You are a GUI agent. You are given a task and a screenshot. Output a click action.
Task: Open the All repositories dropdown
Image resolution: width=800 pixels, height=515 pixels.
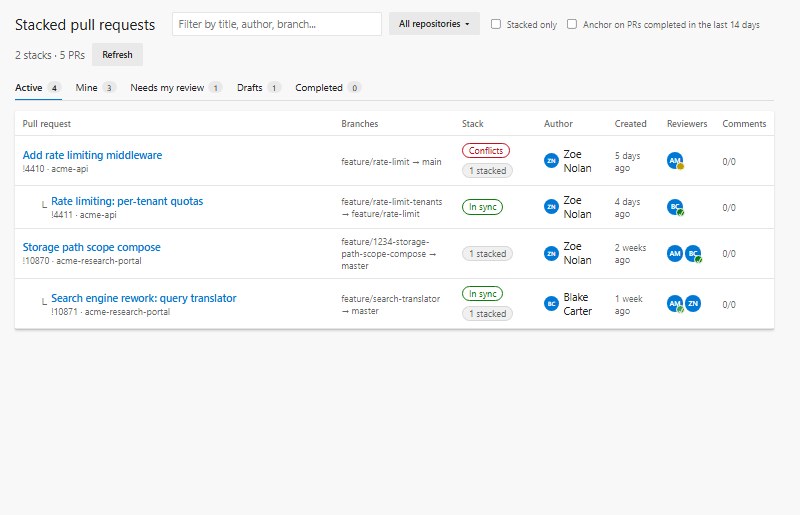click(x=434, y=24)
